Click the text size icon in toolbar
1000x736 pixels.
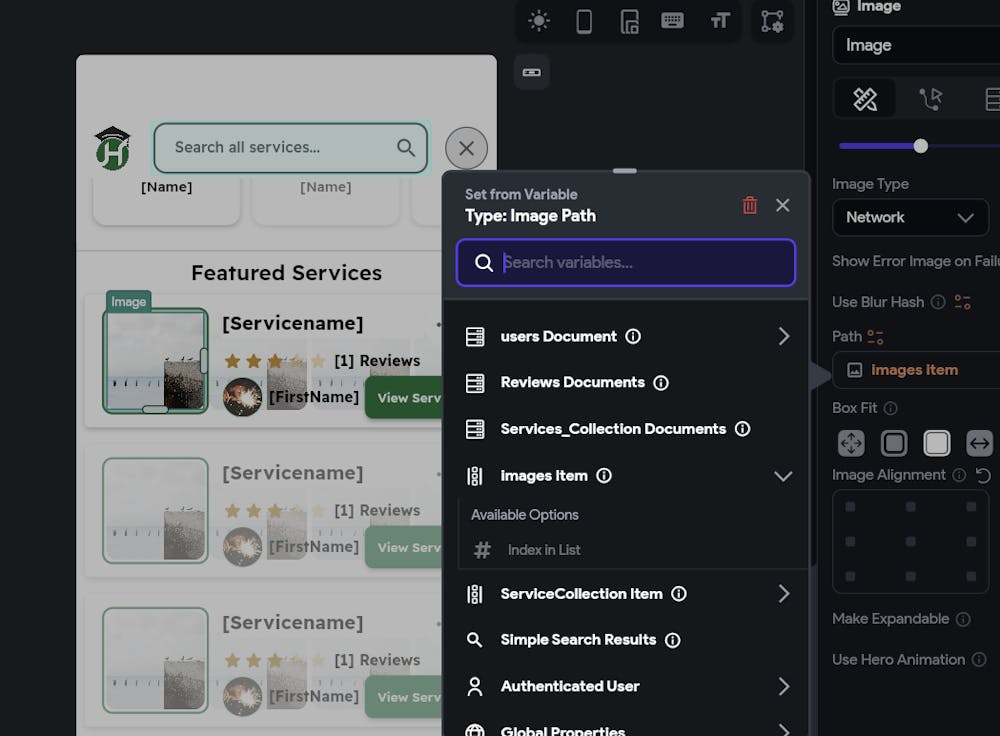[x=720, y=21]
